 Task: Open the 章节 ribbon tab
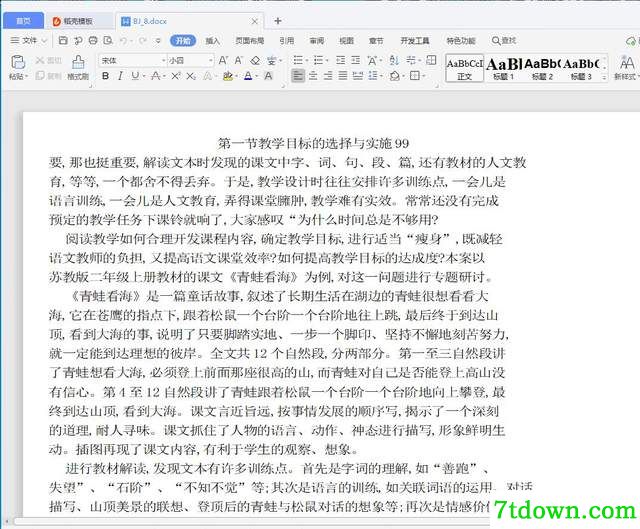(376, 41)
